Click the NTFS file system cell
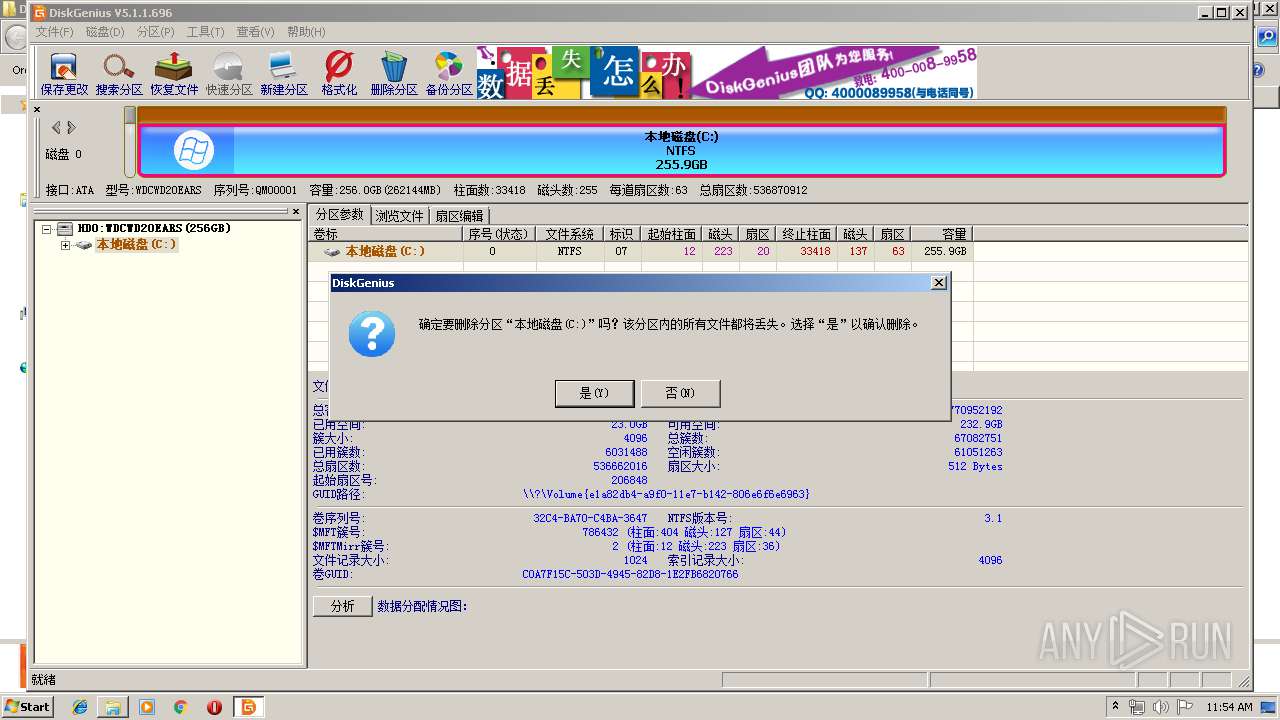The width and height of the screenshot is (1280, 720). 569,252
